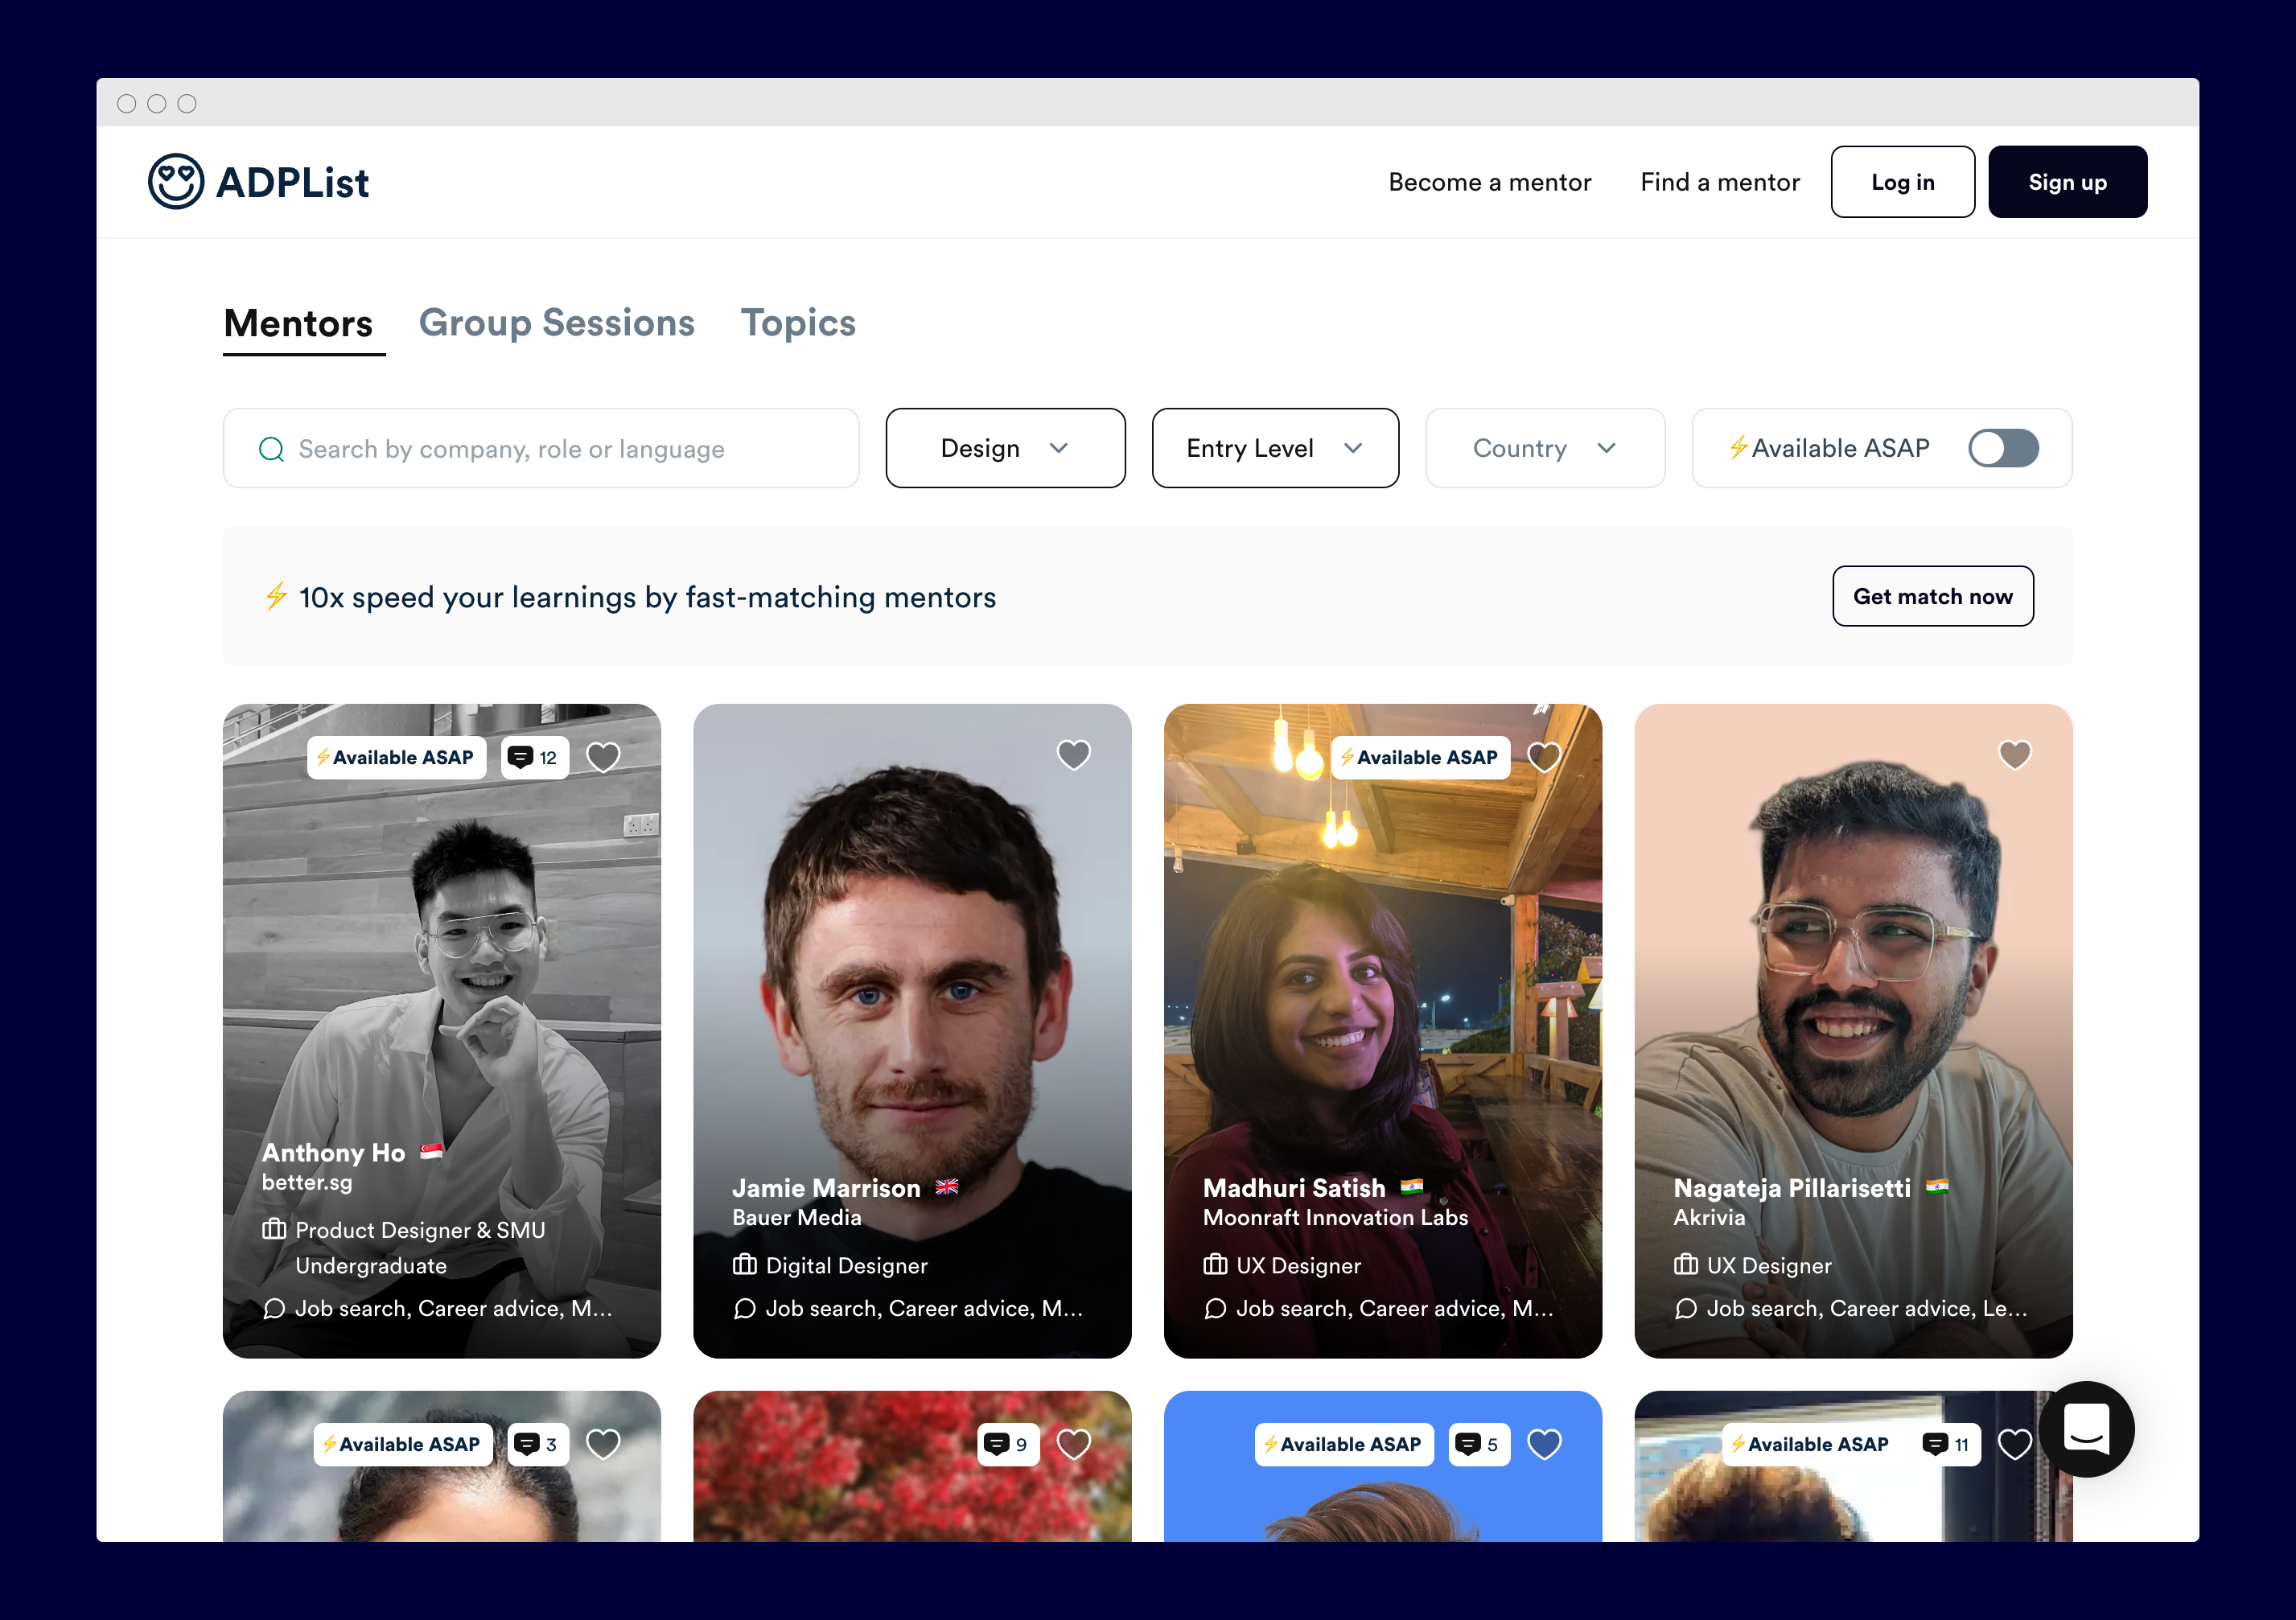
Task: Click heart icon on Jamie Marrison card
Action: [x=1073, y=754]
